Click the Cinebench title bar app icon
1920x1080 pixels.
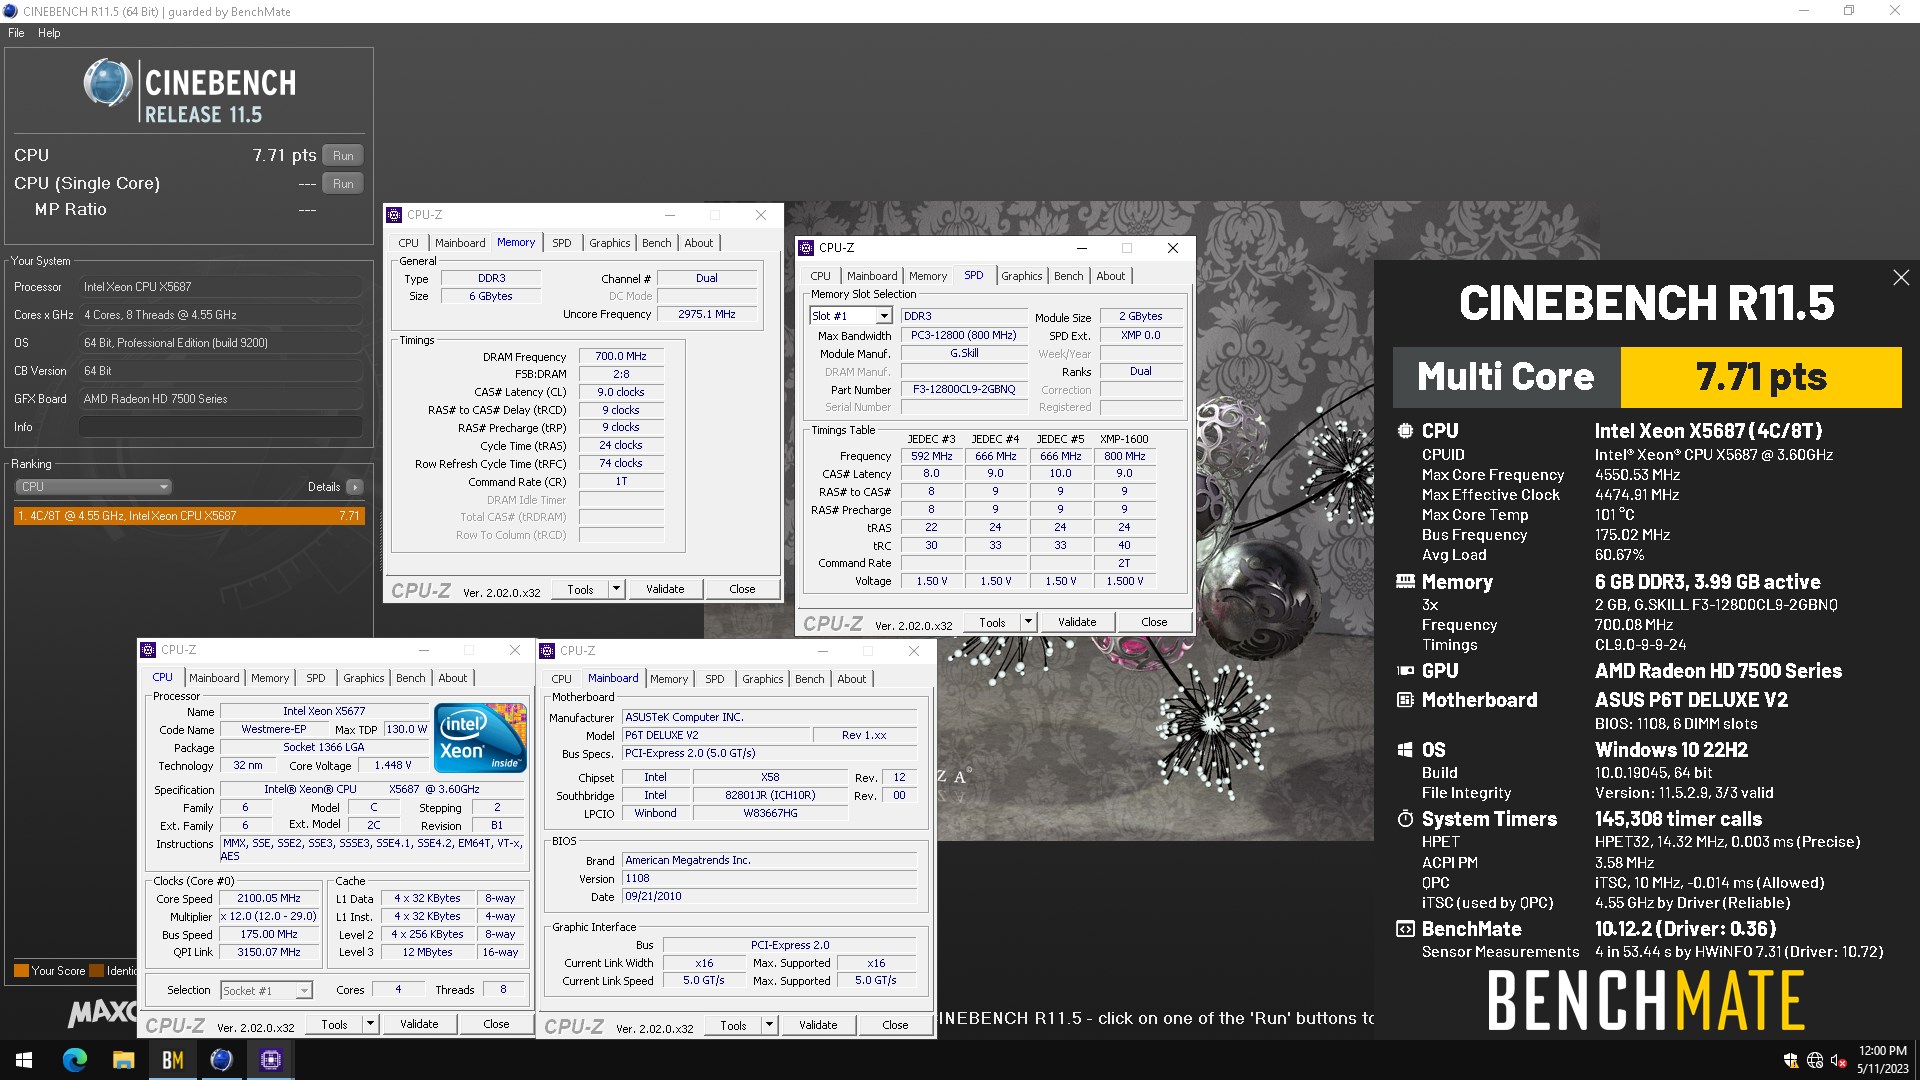coord(10,11)
